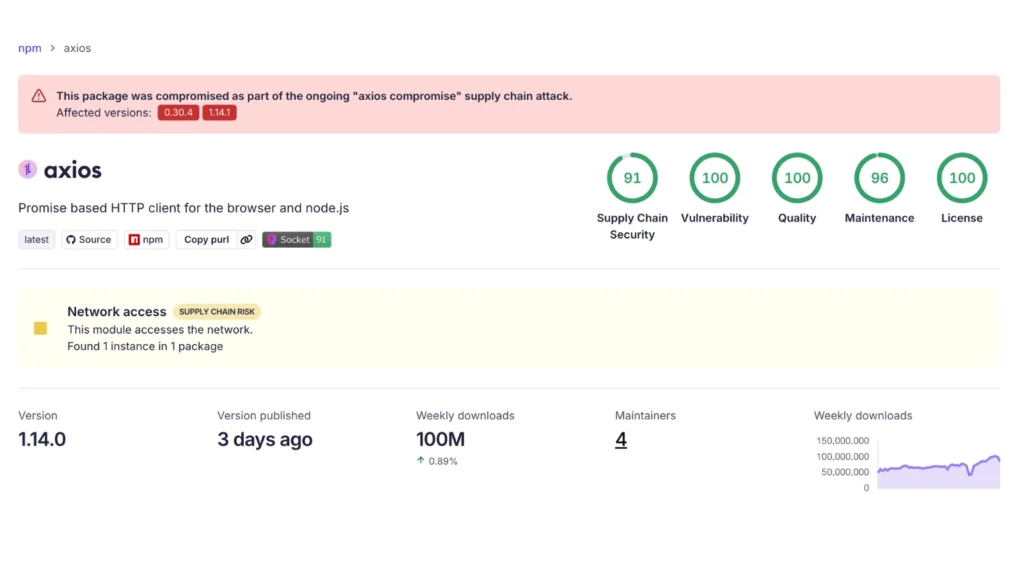Select the latest version tag selector
1024x576 pixels.
click(36, 239)
